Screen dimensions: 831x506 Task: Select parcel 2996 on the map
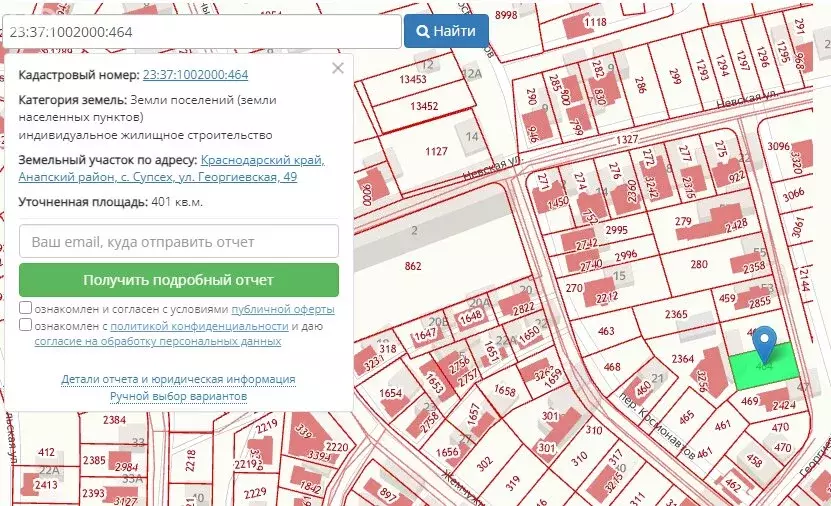click(x=626, y=256)
